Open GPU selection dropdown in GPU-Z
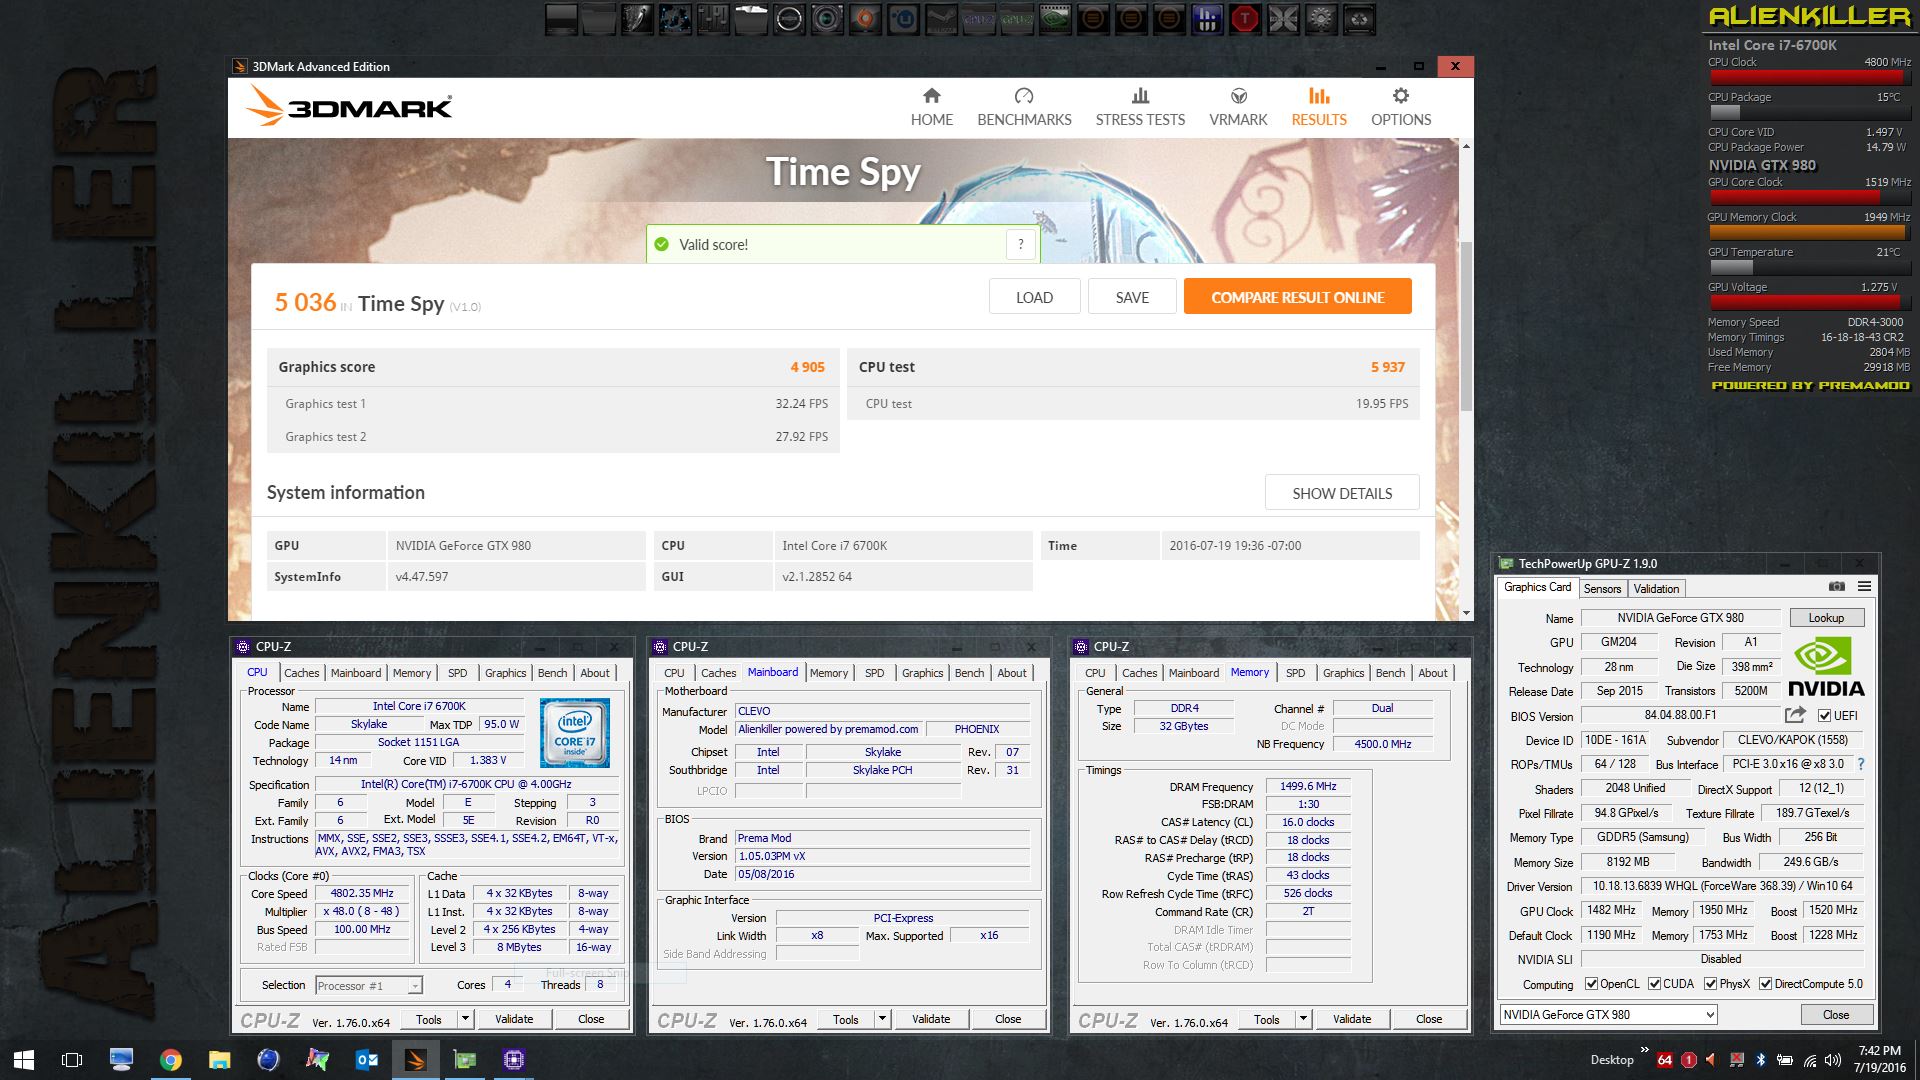The image size is (1920, 1080). click(x=1609, y=1014)
